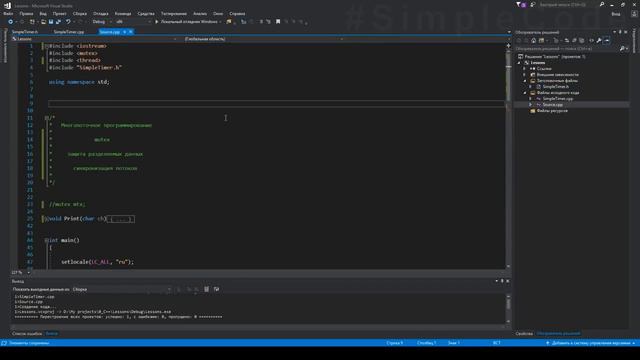The height and width of the screenshot is (360, 640).
Task: Collapse the comment block on line 11
Action: [47, 118]
